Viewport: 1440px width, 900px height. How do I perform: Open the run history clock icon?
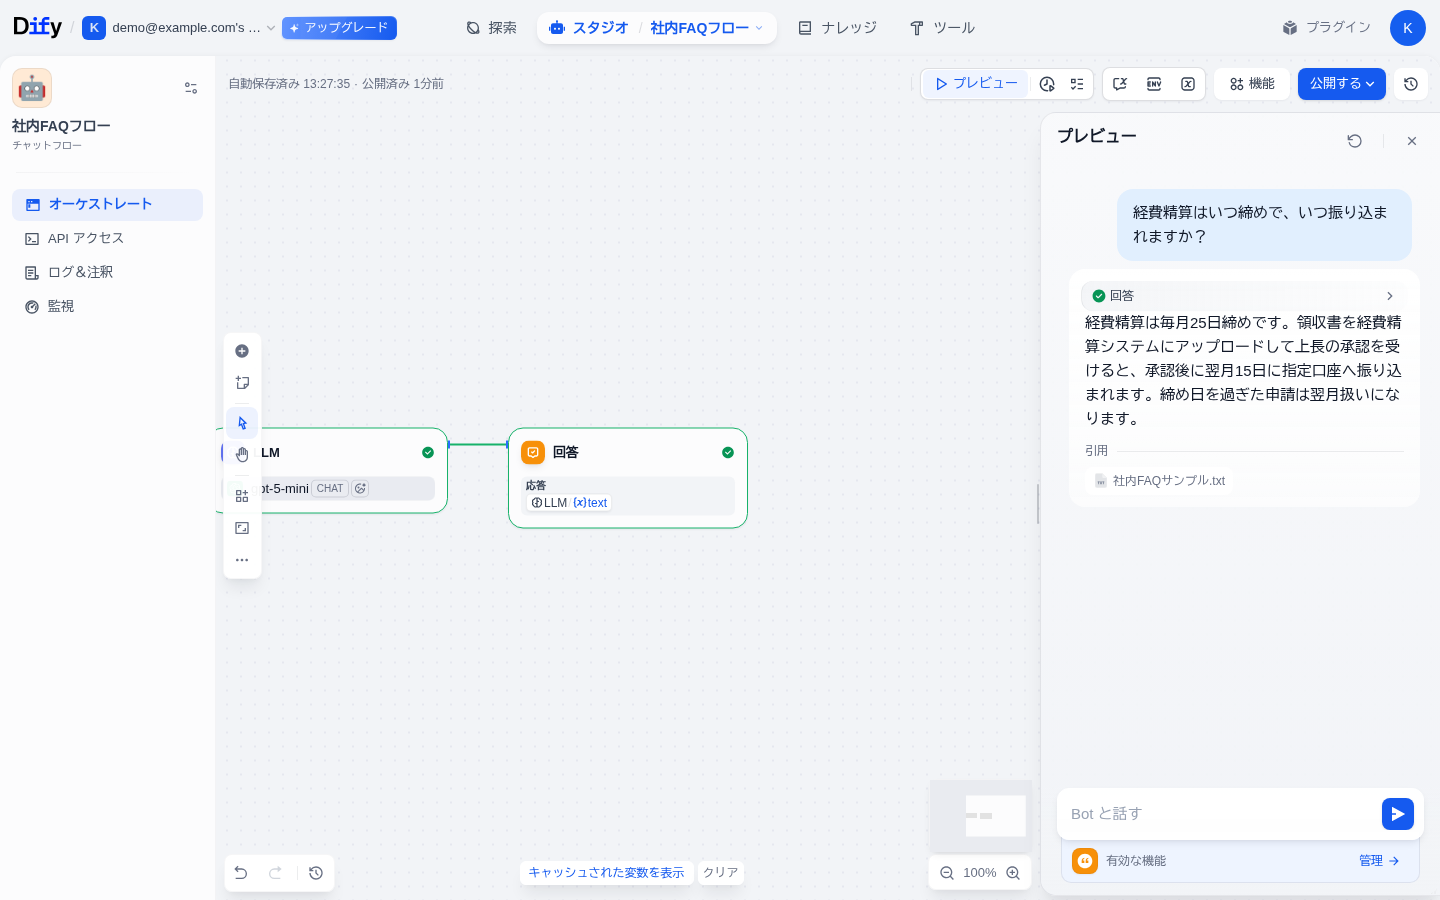tap(1047, 84)
